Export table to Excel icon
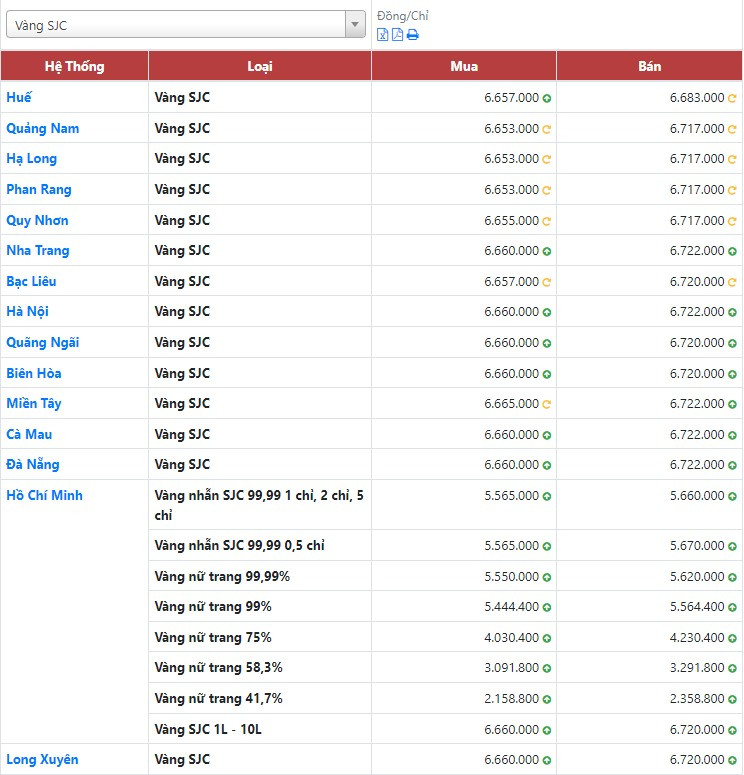The width and height of the screenshot is (744, 775). point(382,35)
